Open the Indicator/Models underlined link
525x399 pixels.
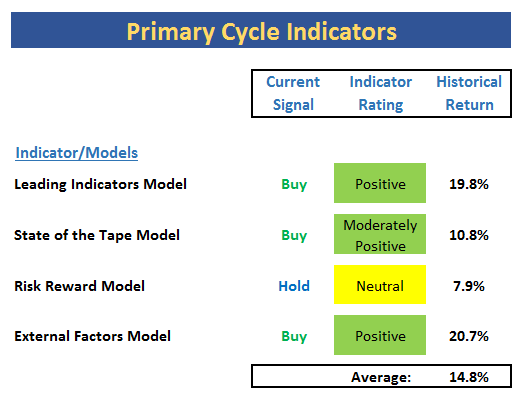[77, 153]
